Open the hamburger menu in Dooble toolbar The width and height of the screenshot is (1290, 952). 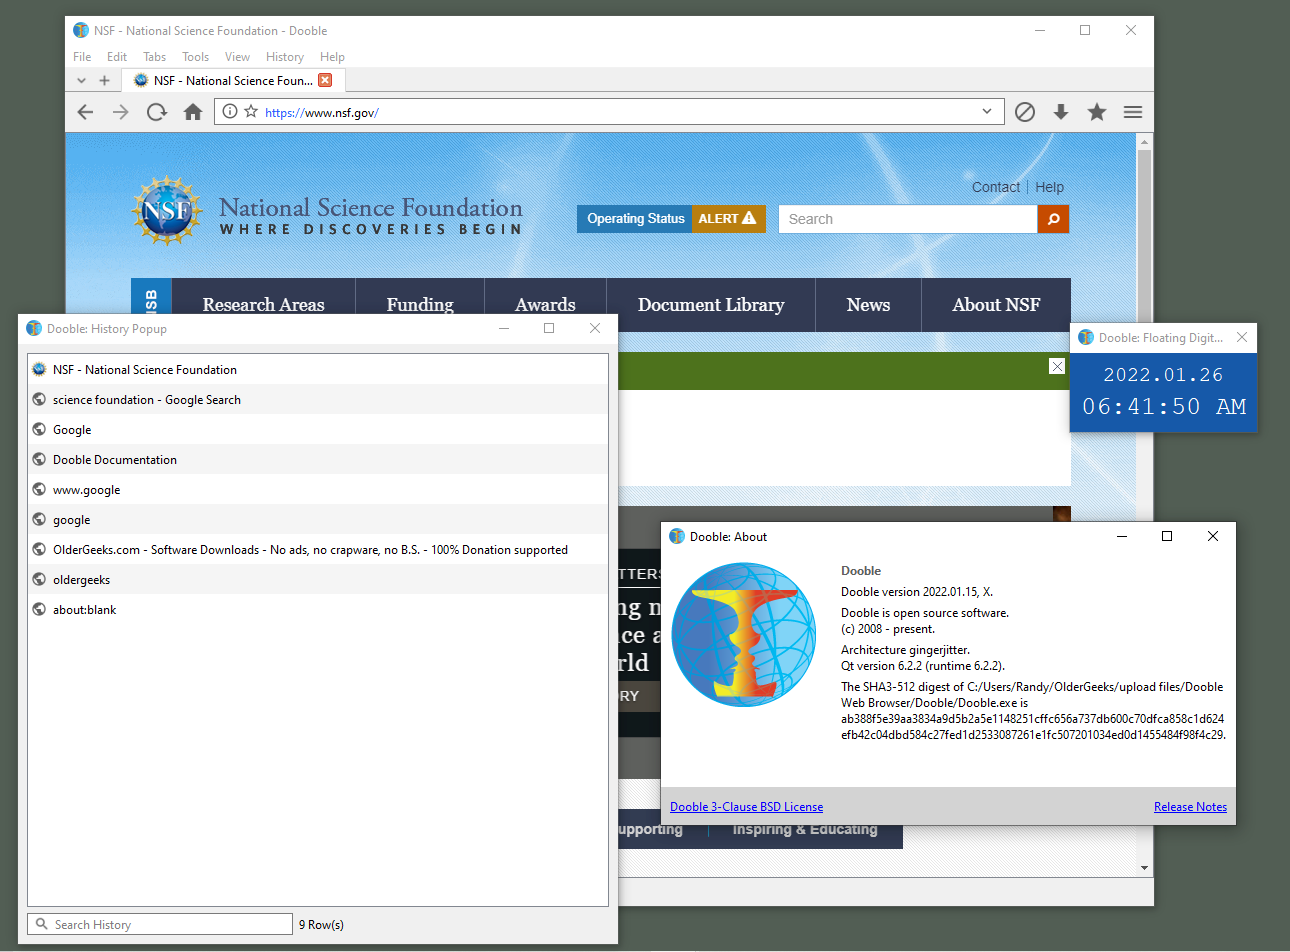point(1133,112)
